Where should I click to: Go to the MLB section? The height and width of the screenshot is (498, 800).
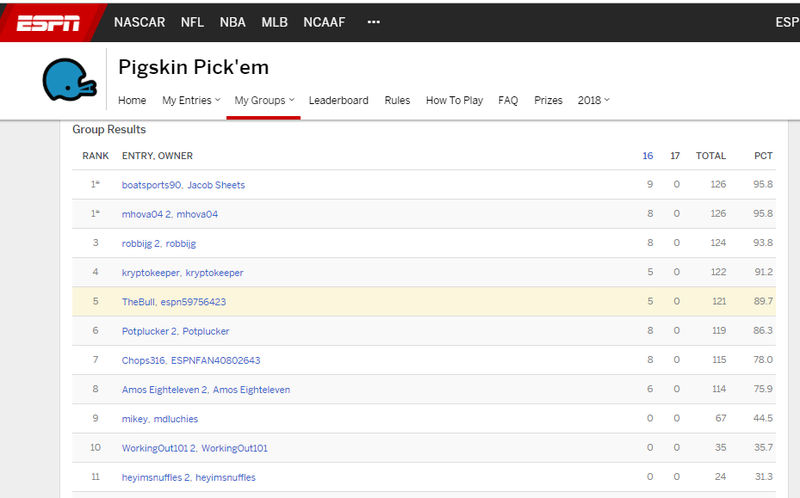274,22
